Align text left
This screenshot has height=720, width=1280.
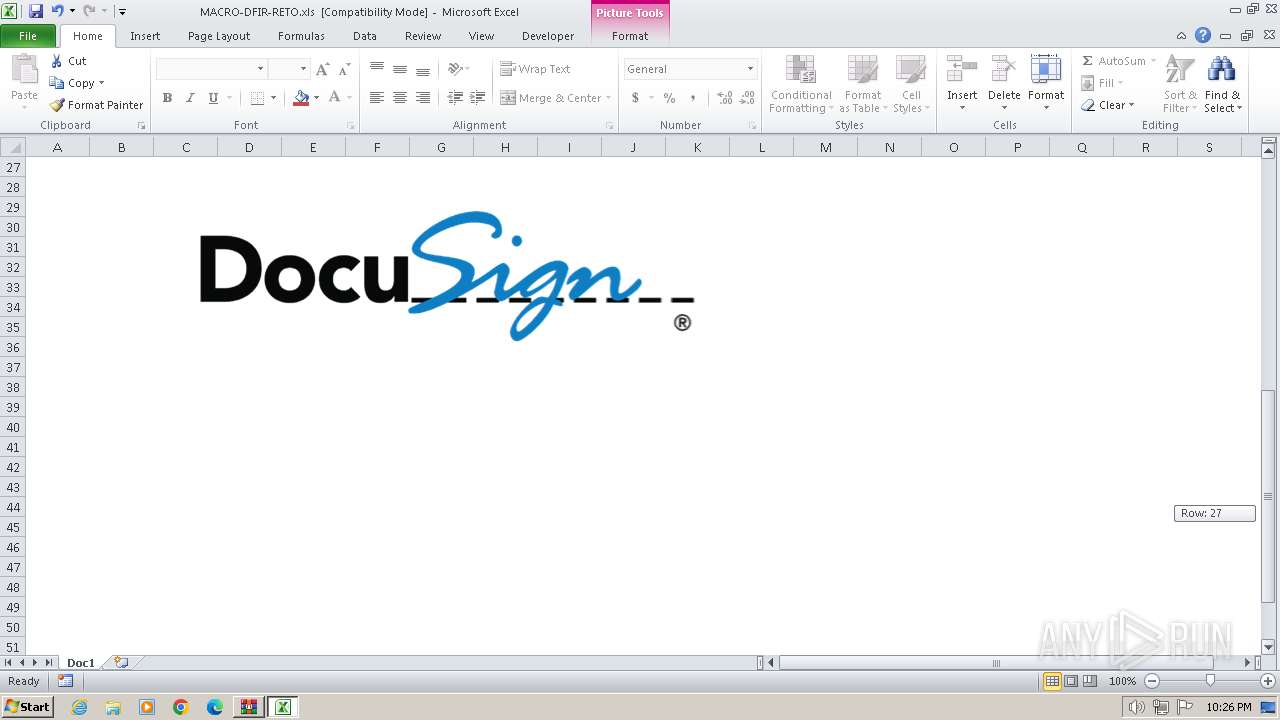pyautogui.click(x=377, y=98)
